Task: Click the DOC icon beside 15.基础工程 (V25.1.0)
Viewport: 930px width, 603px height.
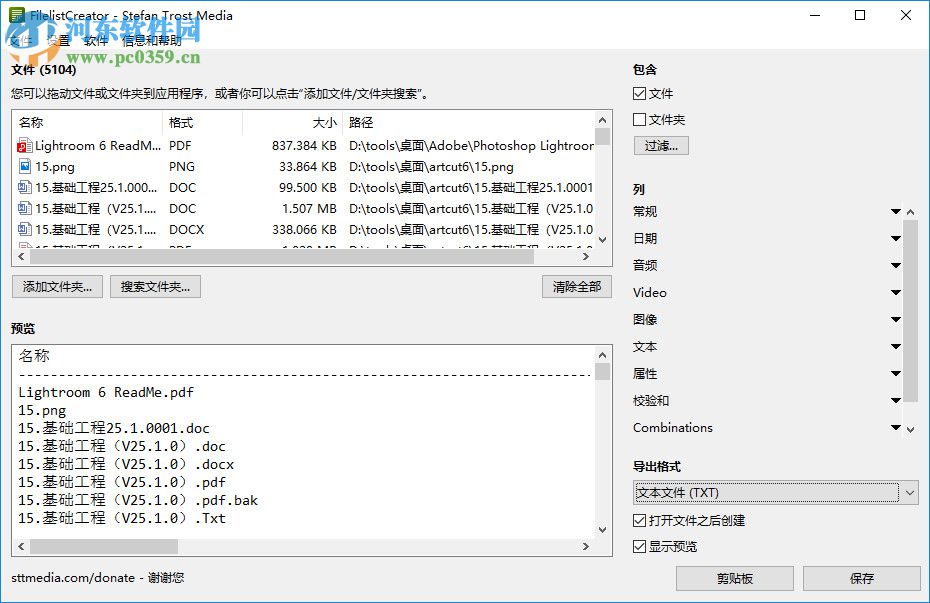Action: 22,209
